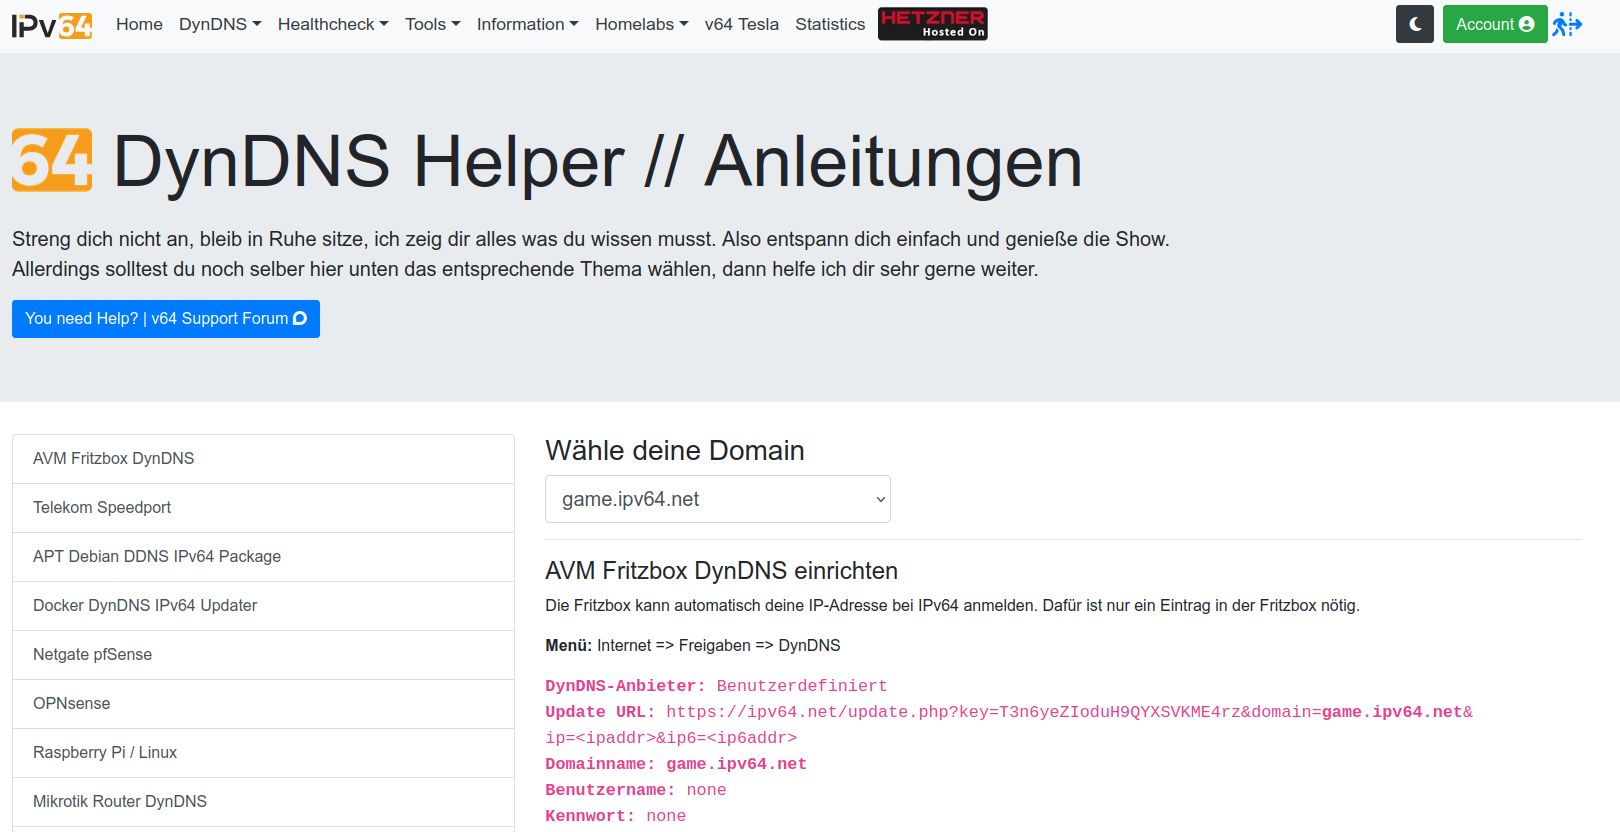Click the Wähle deine Domain heading
Viewport: 1620px width, 832px height.
click(675, 451)
